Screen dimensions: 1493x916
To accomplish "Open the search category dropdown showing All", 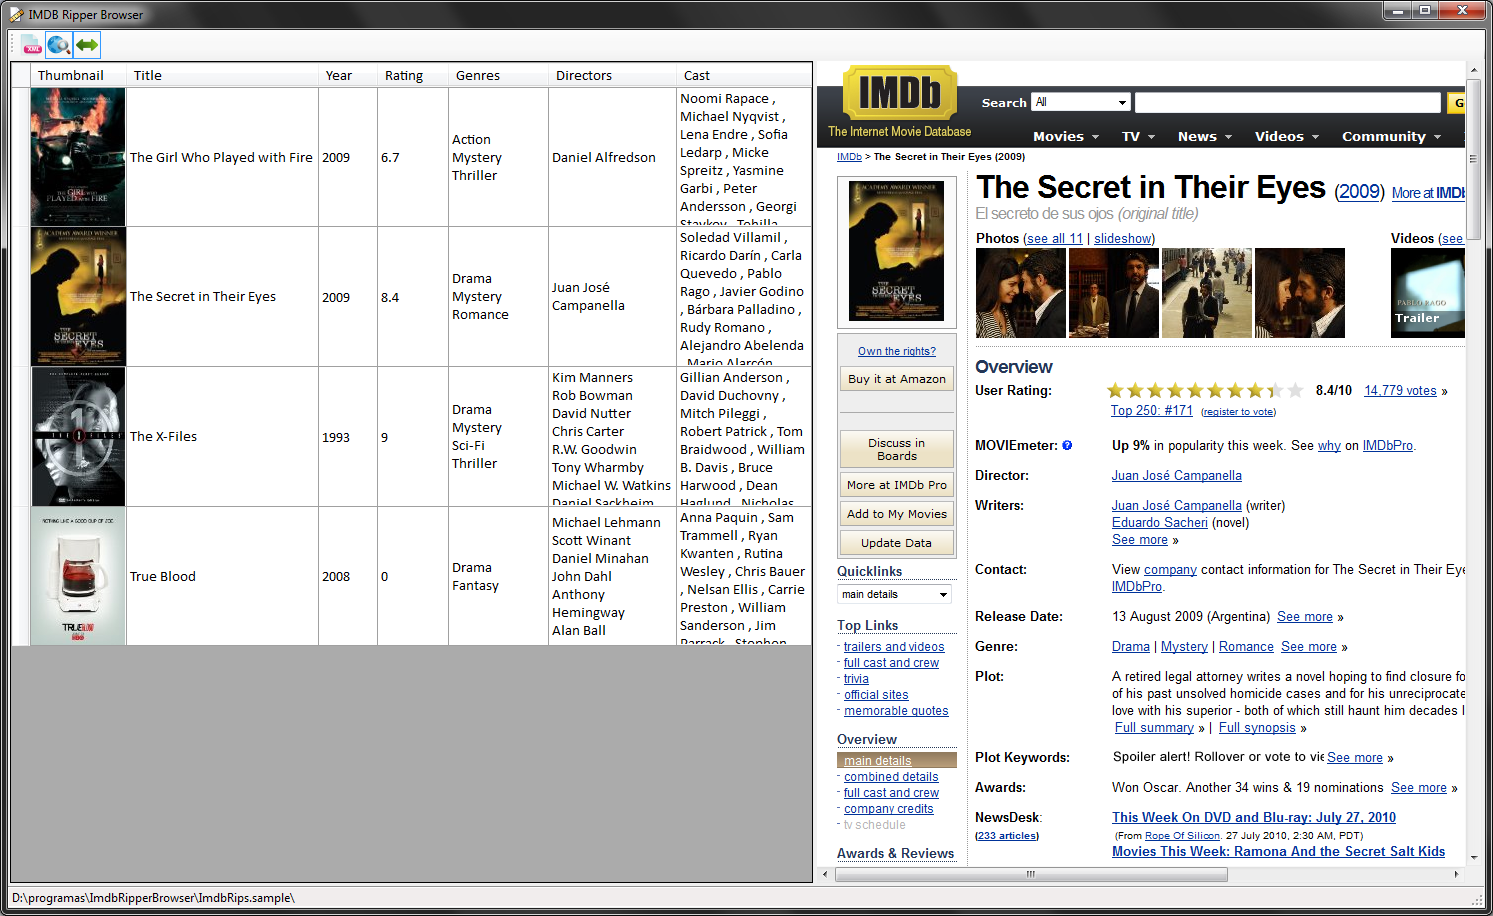I will tap(1081, 102).
